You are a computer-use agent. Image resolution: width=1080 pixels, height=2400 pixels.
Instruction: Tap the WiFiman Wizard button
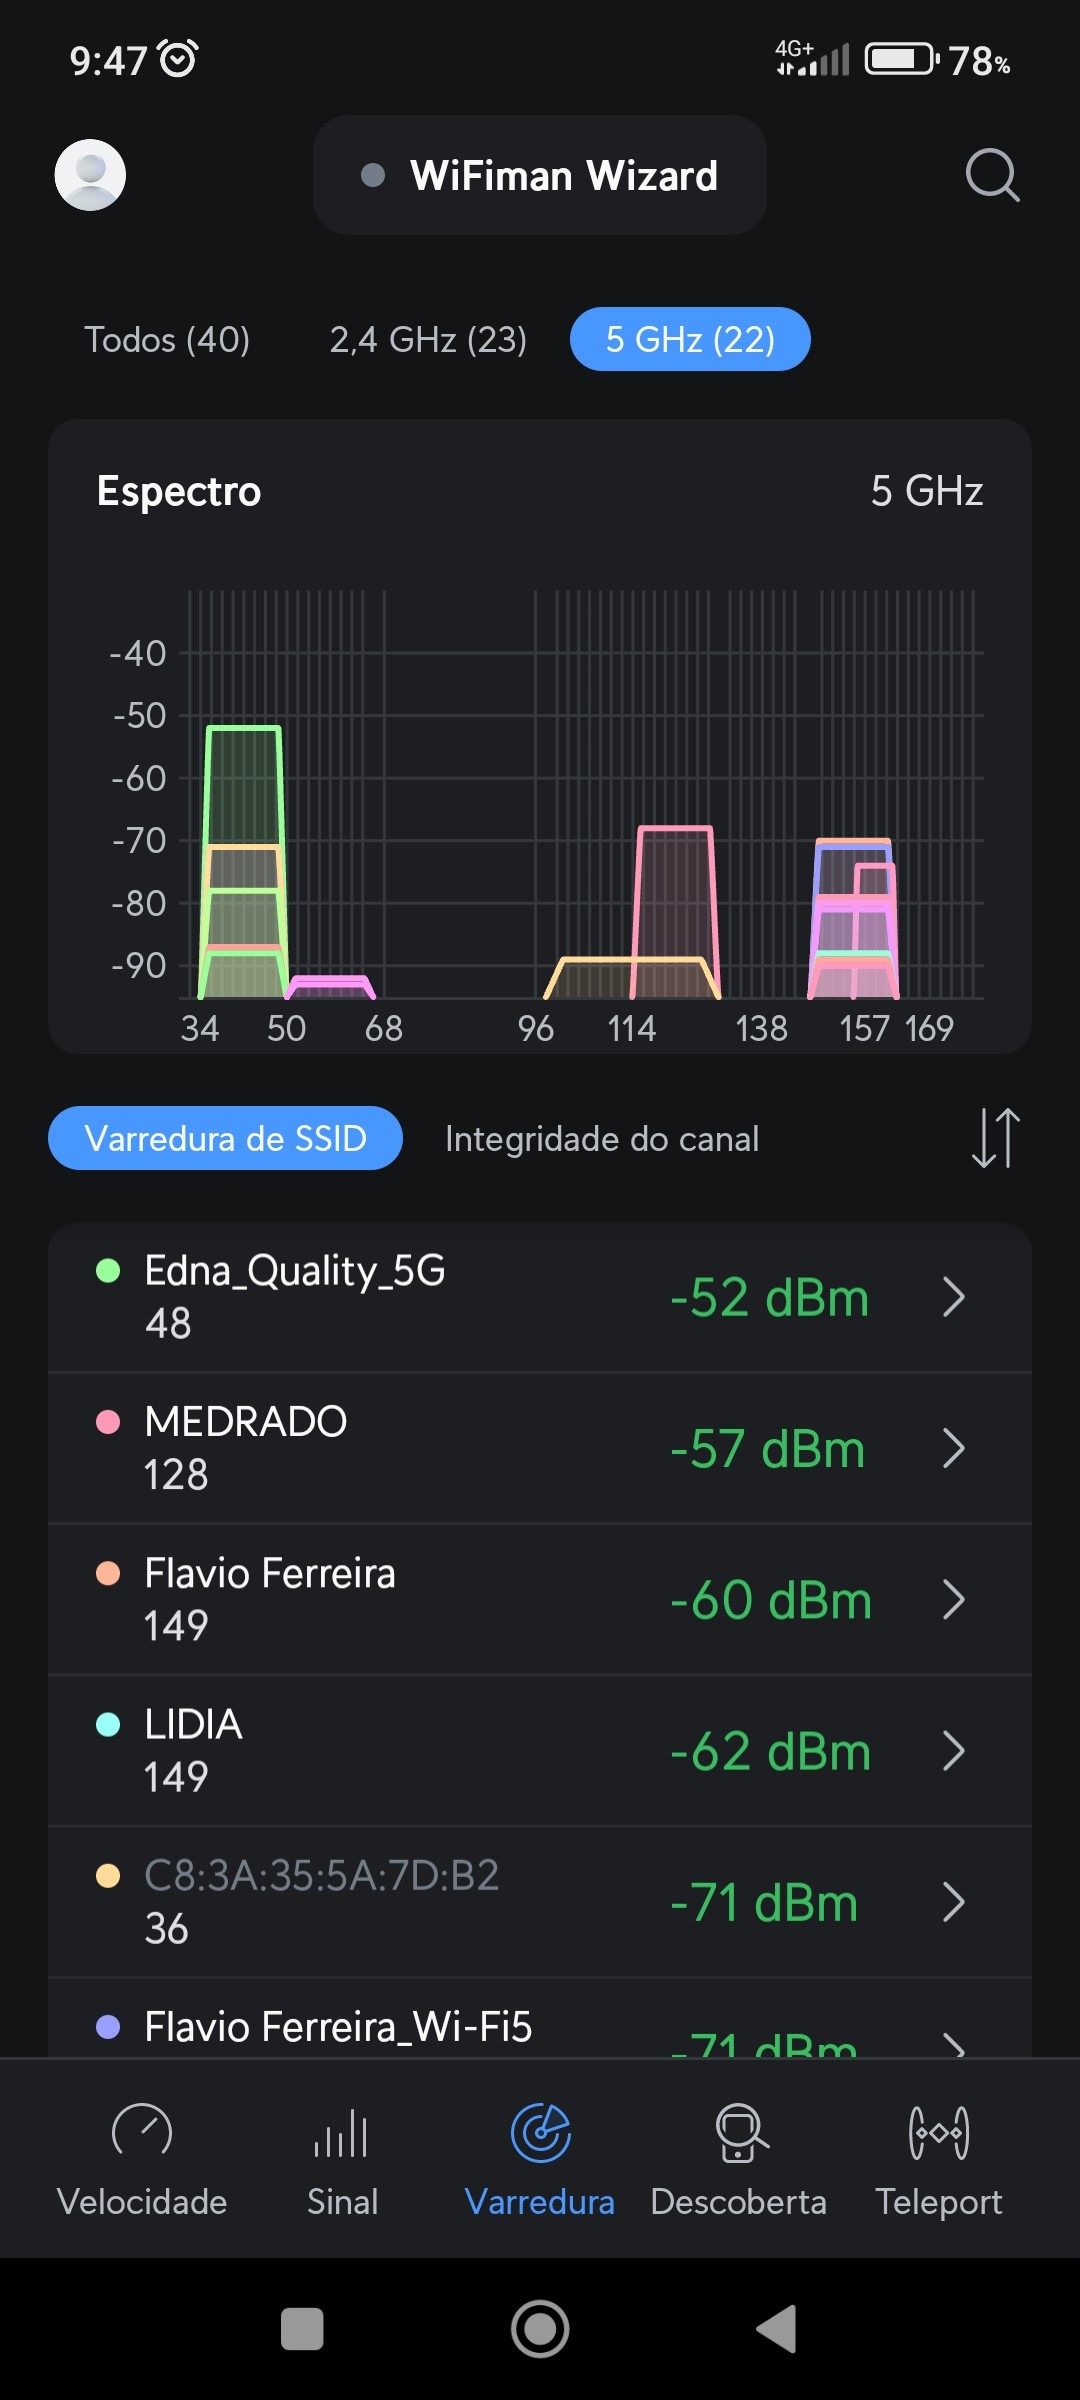click(540, 176)
